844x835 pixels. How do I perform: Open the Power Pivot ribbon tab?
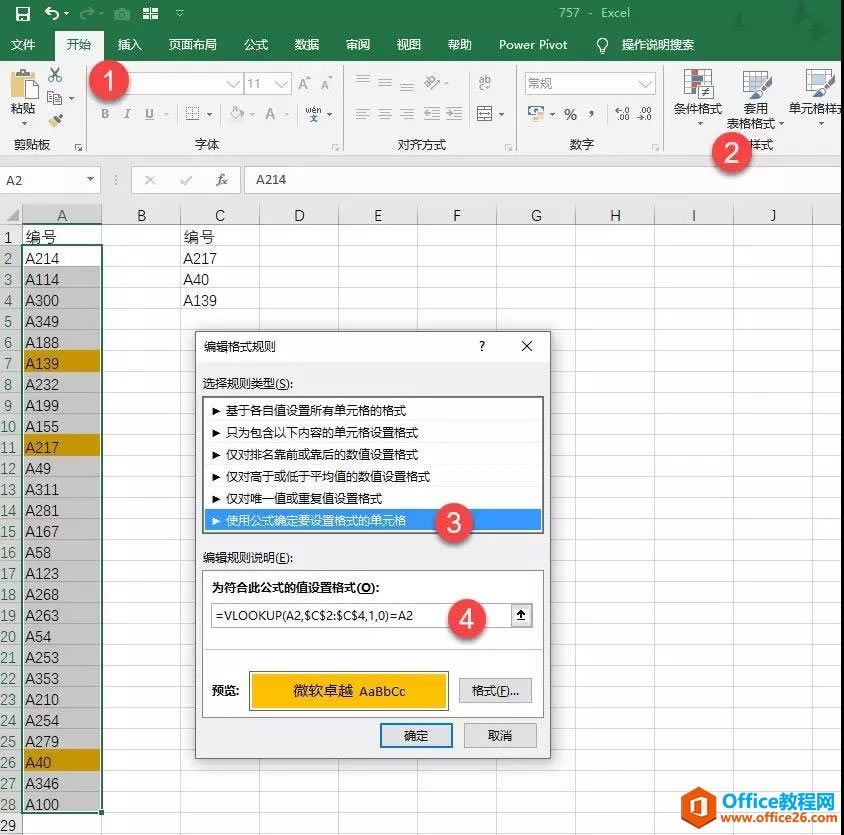pos(532,44)
